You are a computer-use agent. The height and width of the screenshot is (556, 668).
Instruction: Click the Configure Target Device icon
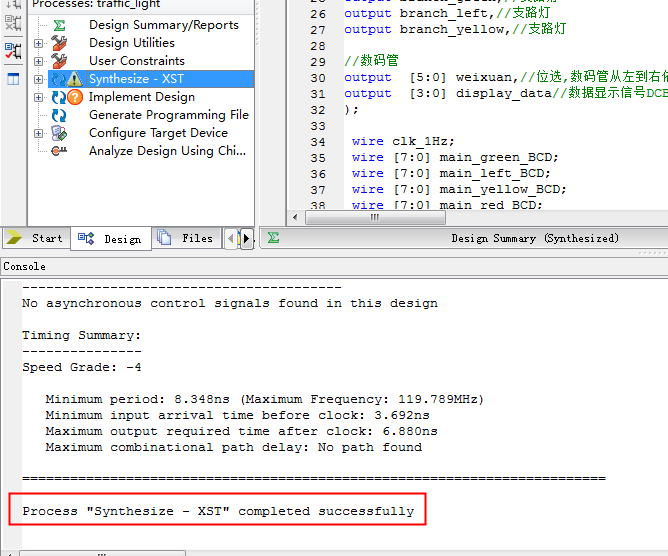(x=59, y=133)
